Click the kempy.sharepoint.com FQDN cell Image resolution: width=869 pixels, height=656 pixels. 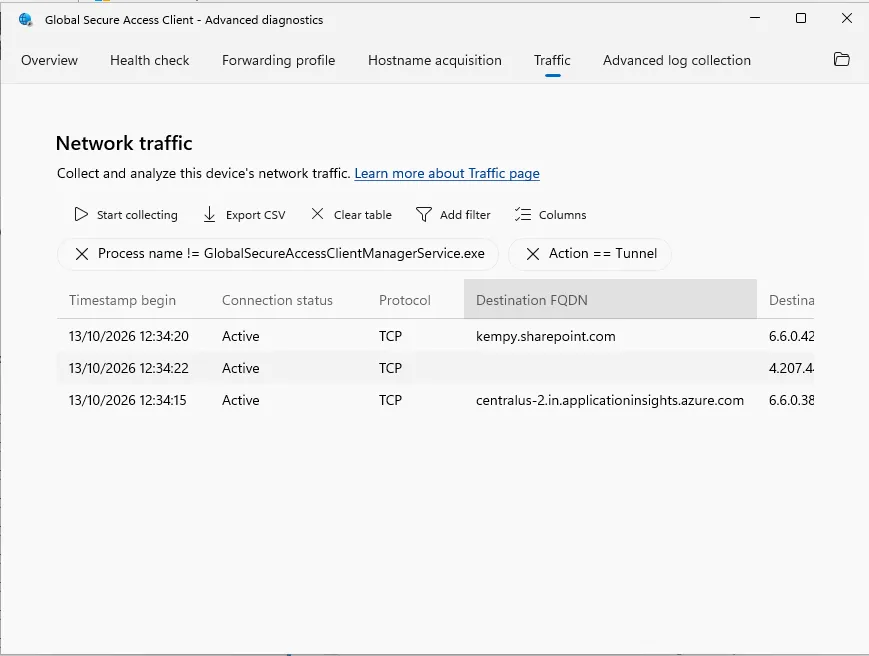coord(545,336)
